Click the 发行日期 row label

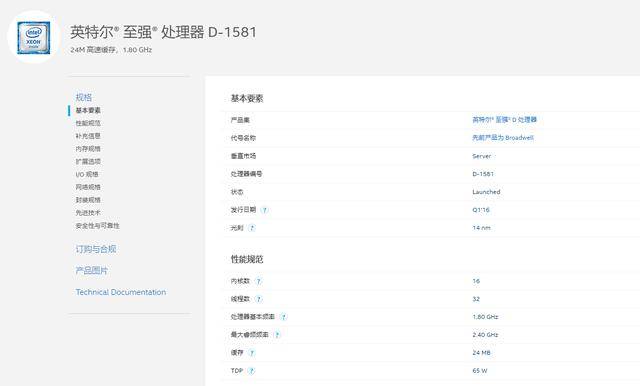(x=243, y=210)
